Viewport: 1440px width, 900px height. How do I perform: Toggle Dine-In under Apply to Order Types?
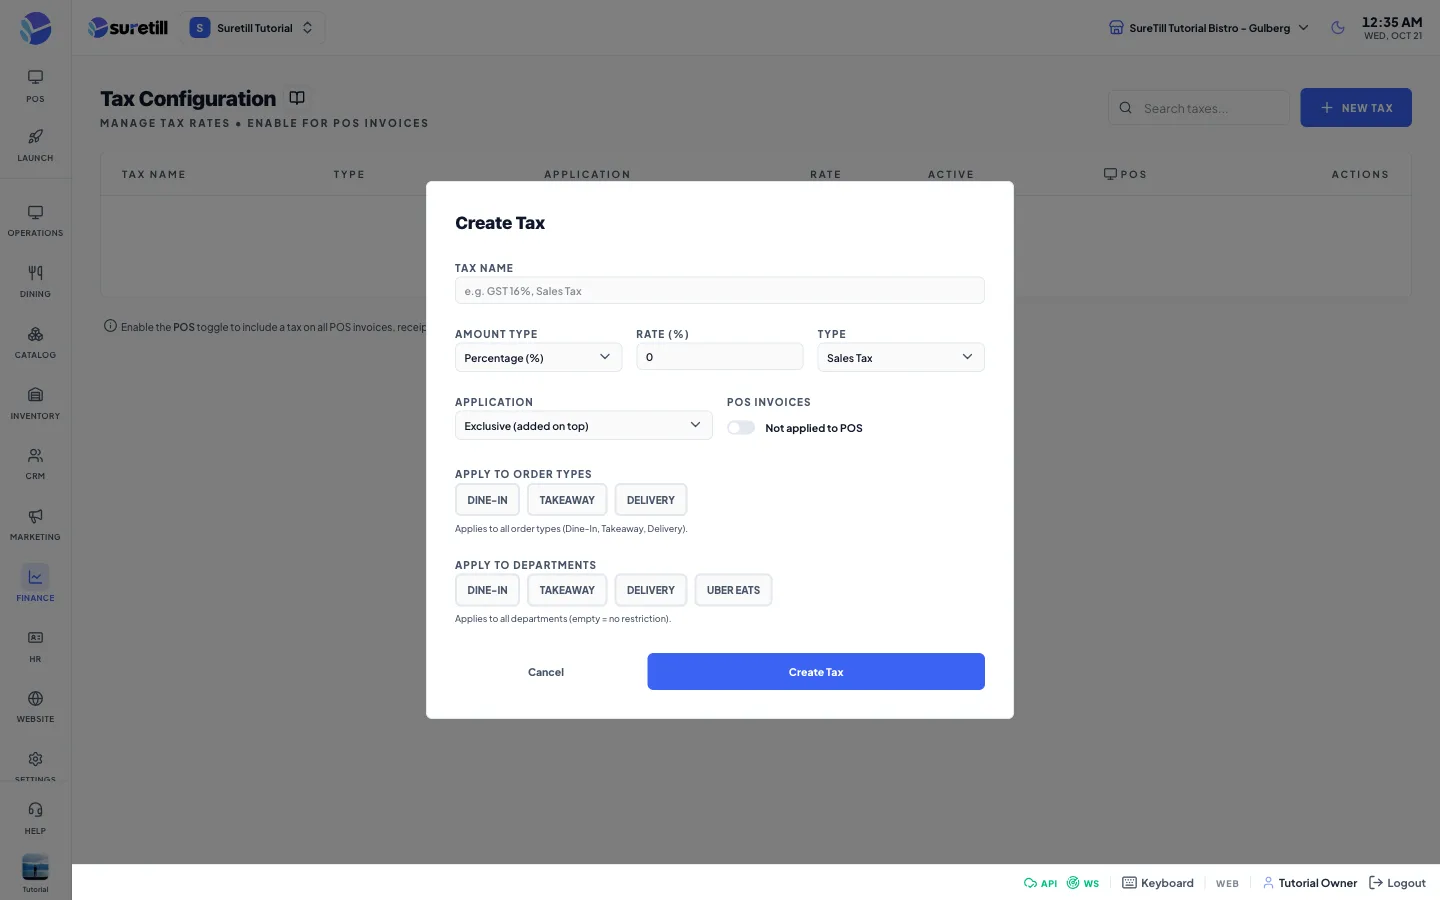pos(487,500)
